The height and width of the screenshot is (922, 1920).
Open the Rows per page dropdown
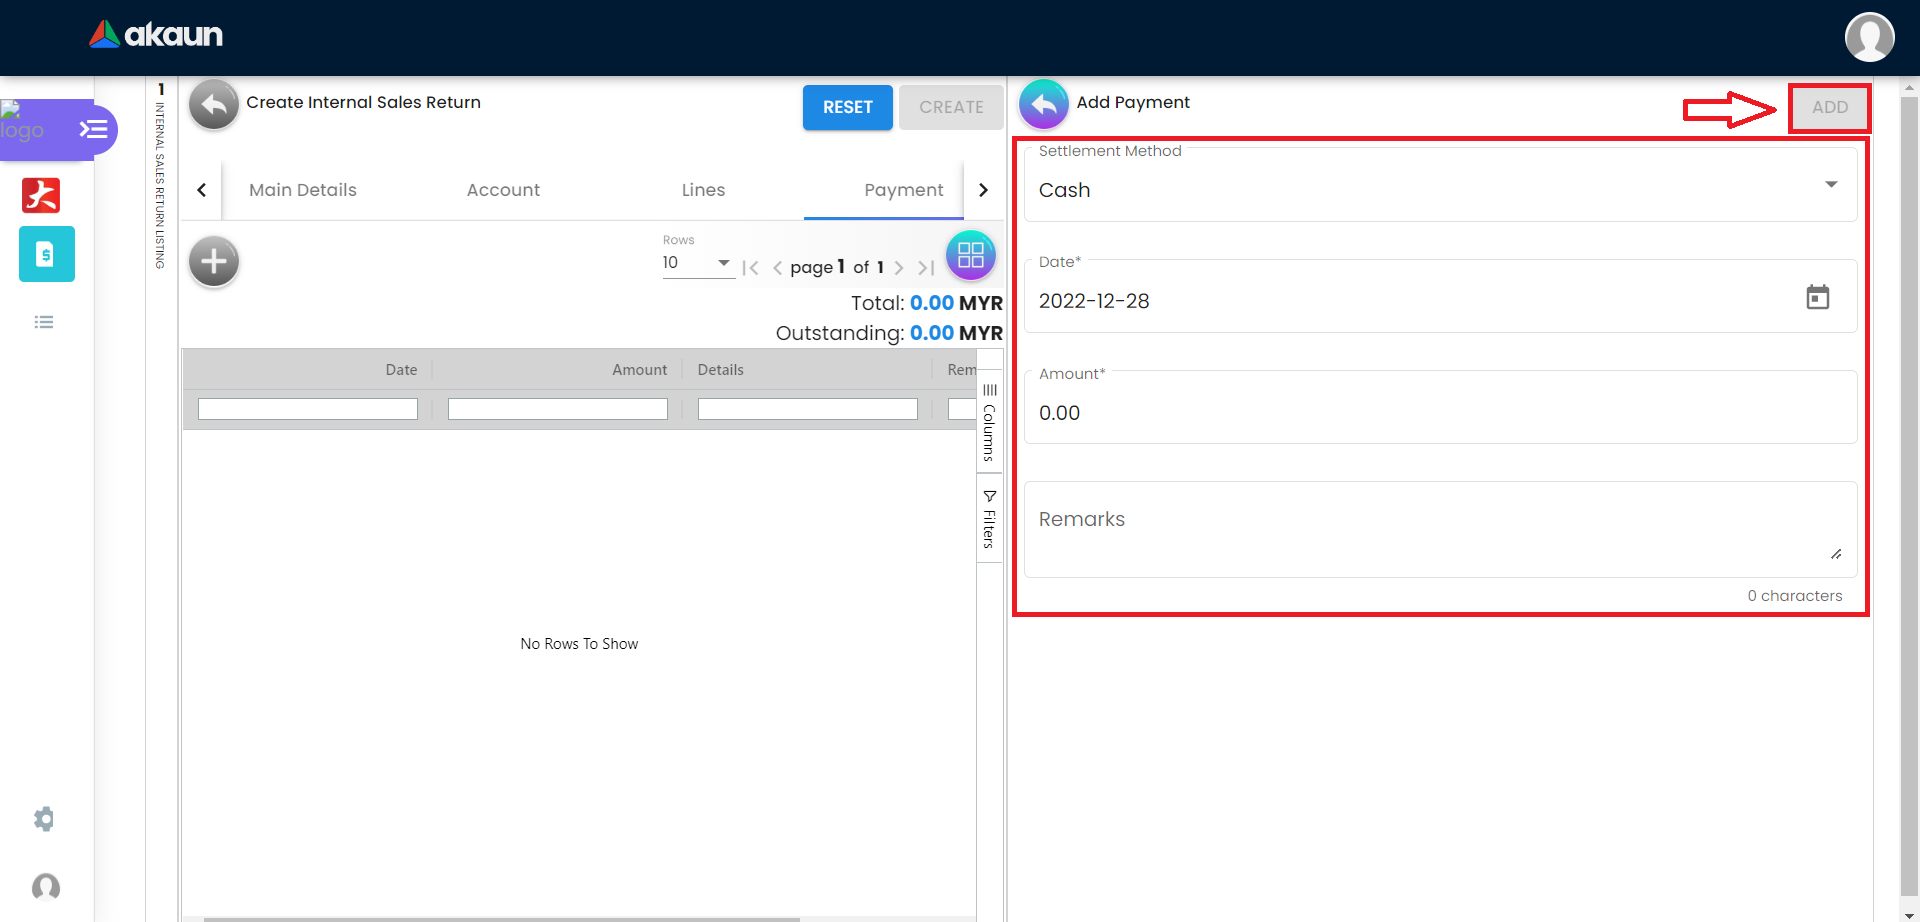tap(697, 263)
